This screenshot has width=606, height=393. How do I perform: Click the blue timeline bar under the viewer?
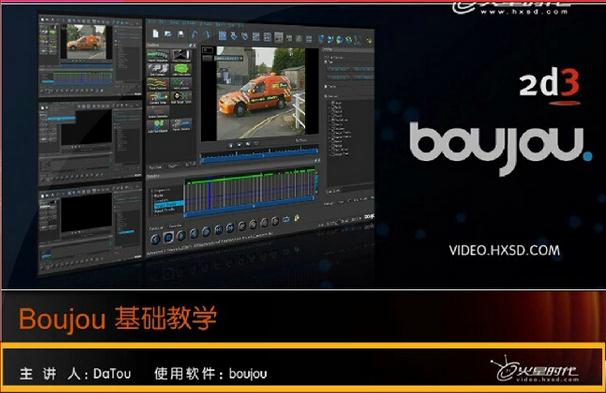coord(259,155)
